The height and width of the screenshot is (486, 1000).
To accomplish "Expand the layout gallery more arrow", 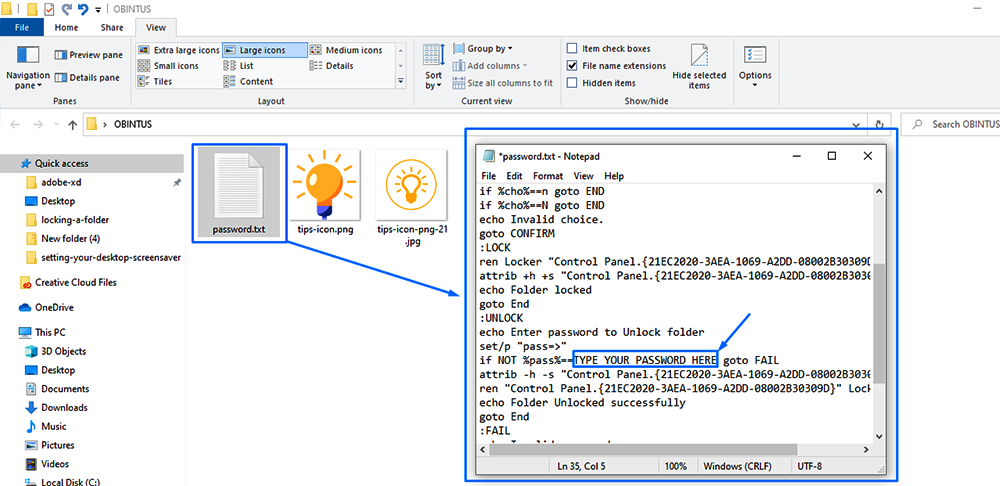I will click(x=401, y=82).
